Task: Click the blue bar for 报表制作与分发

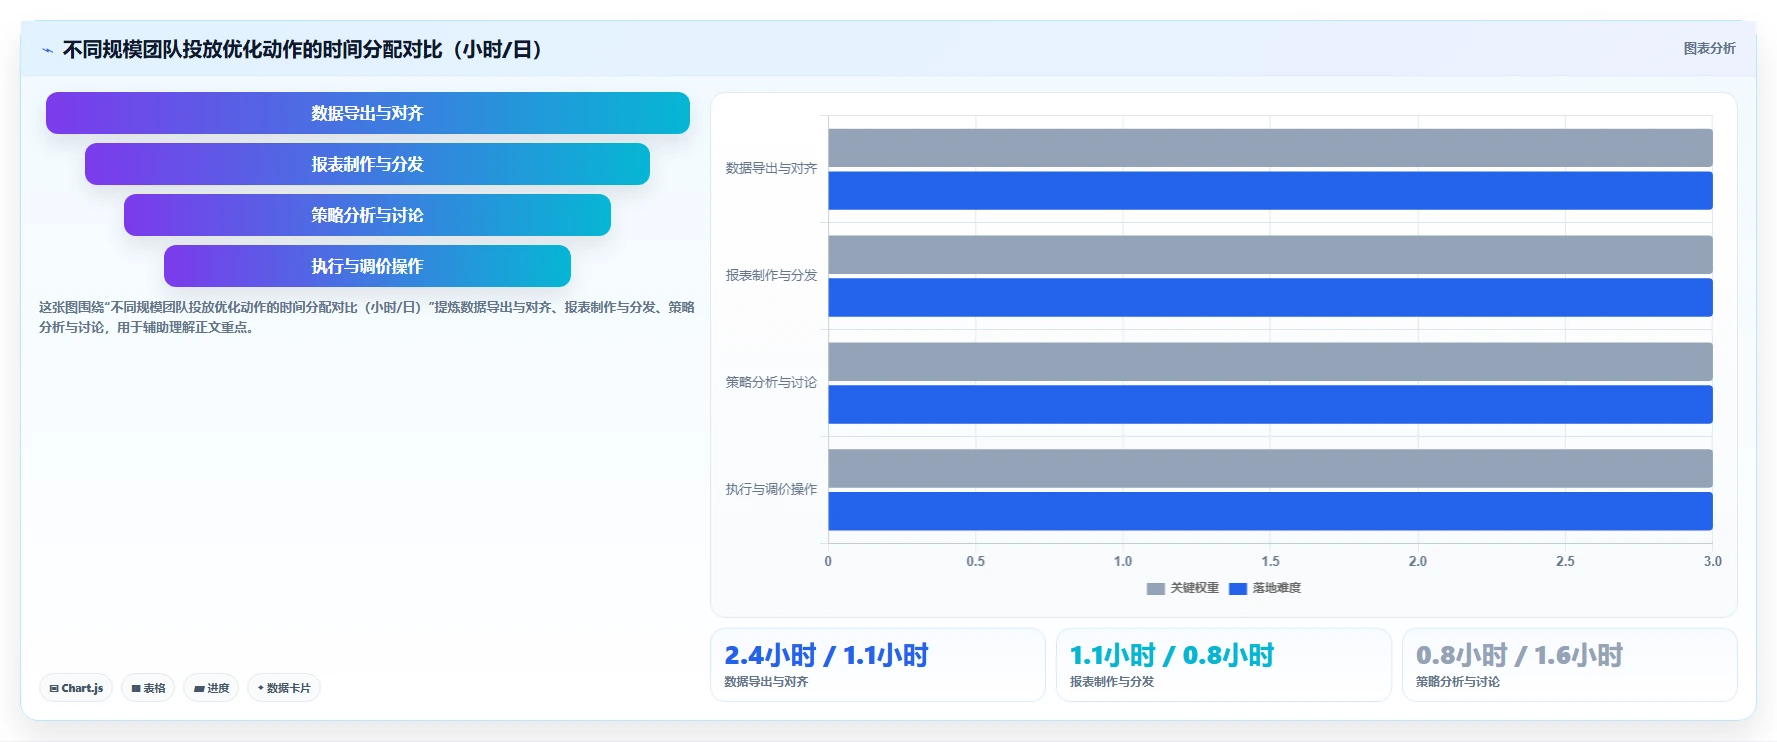Action: (1270, 298)
